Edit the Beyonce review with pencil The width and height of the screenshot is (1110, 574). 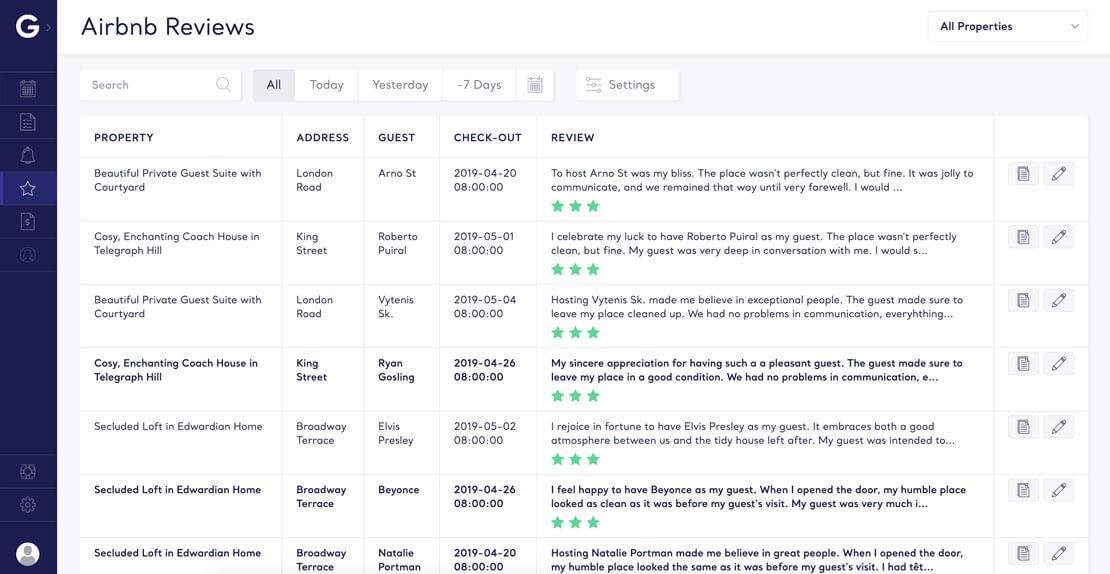pyautogui.click(x=1059, y=490)
